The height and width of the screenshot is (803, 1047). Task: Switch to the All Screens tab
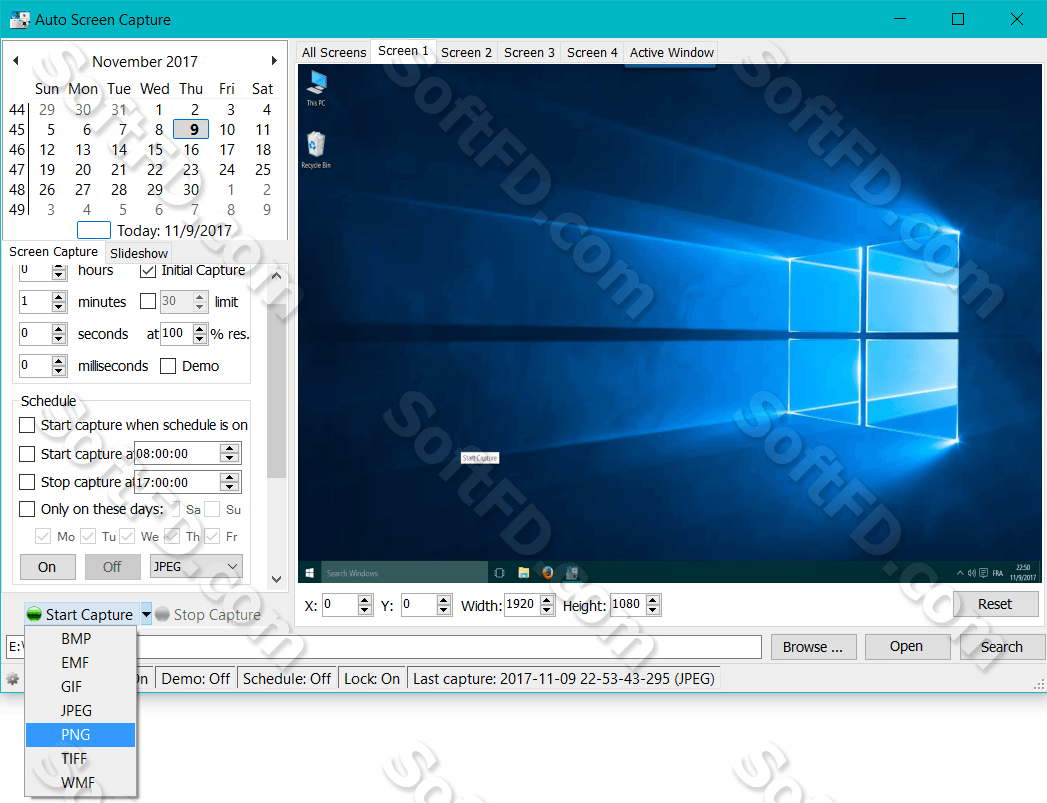click(x=334, y=52)
